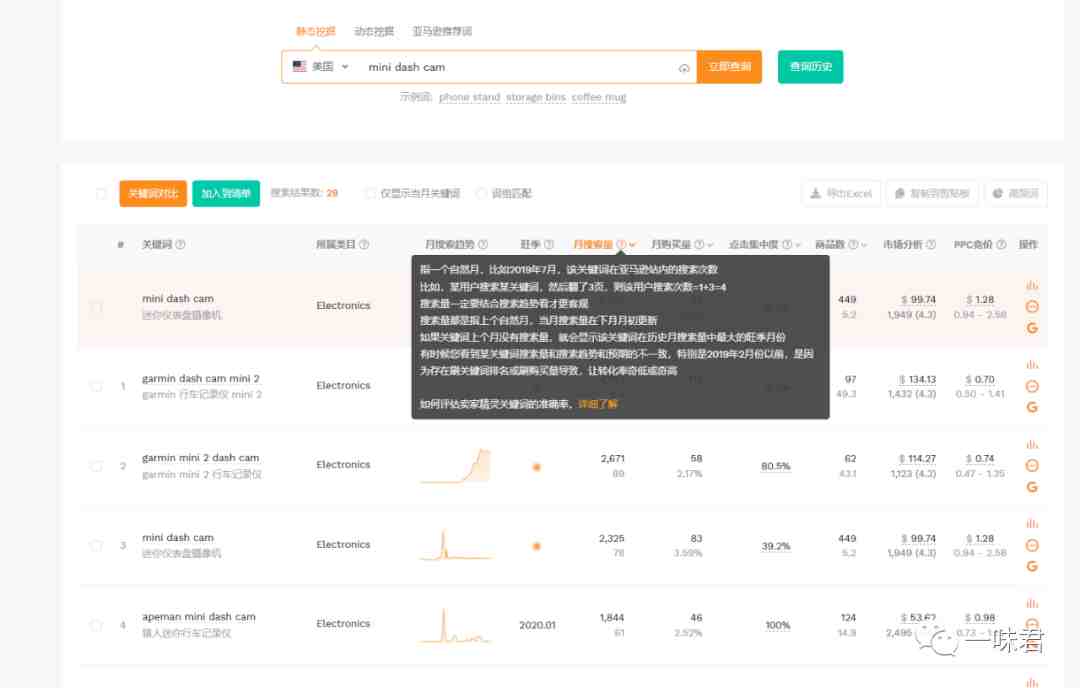Click Google G icon in highlighted mini dash cam row
This screenshot has height=688, width=1080.
[1032, 328]
